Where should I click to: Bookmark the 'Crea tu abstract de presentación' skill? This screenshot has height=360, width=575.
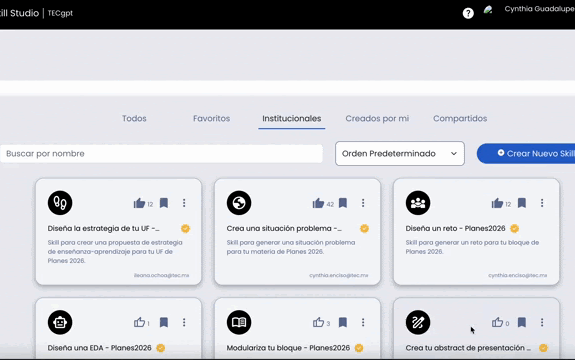[521, 322]
